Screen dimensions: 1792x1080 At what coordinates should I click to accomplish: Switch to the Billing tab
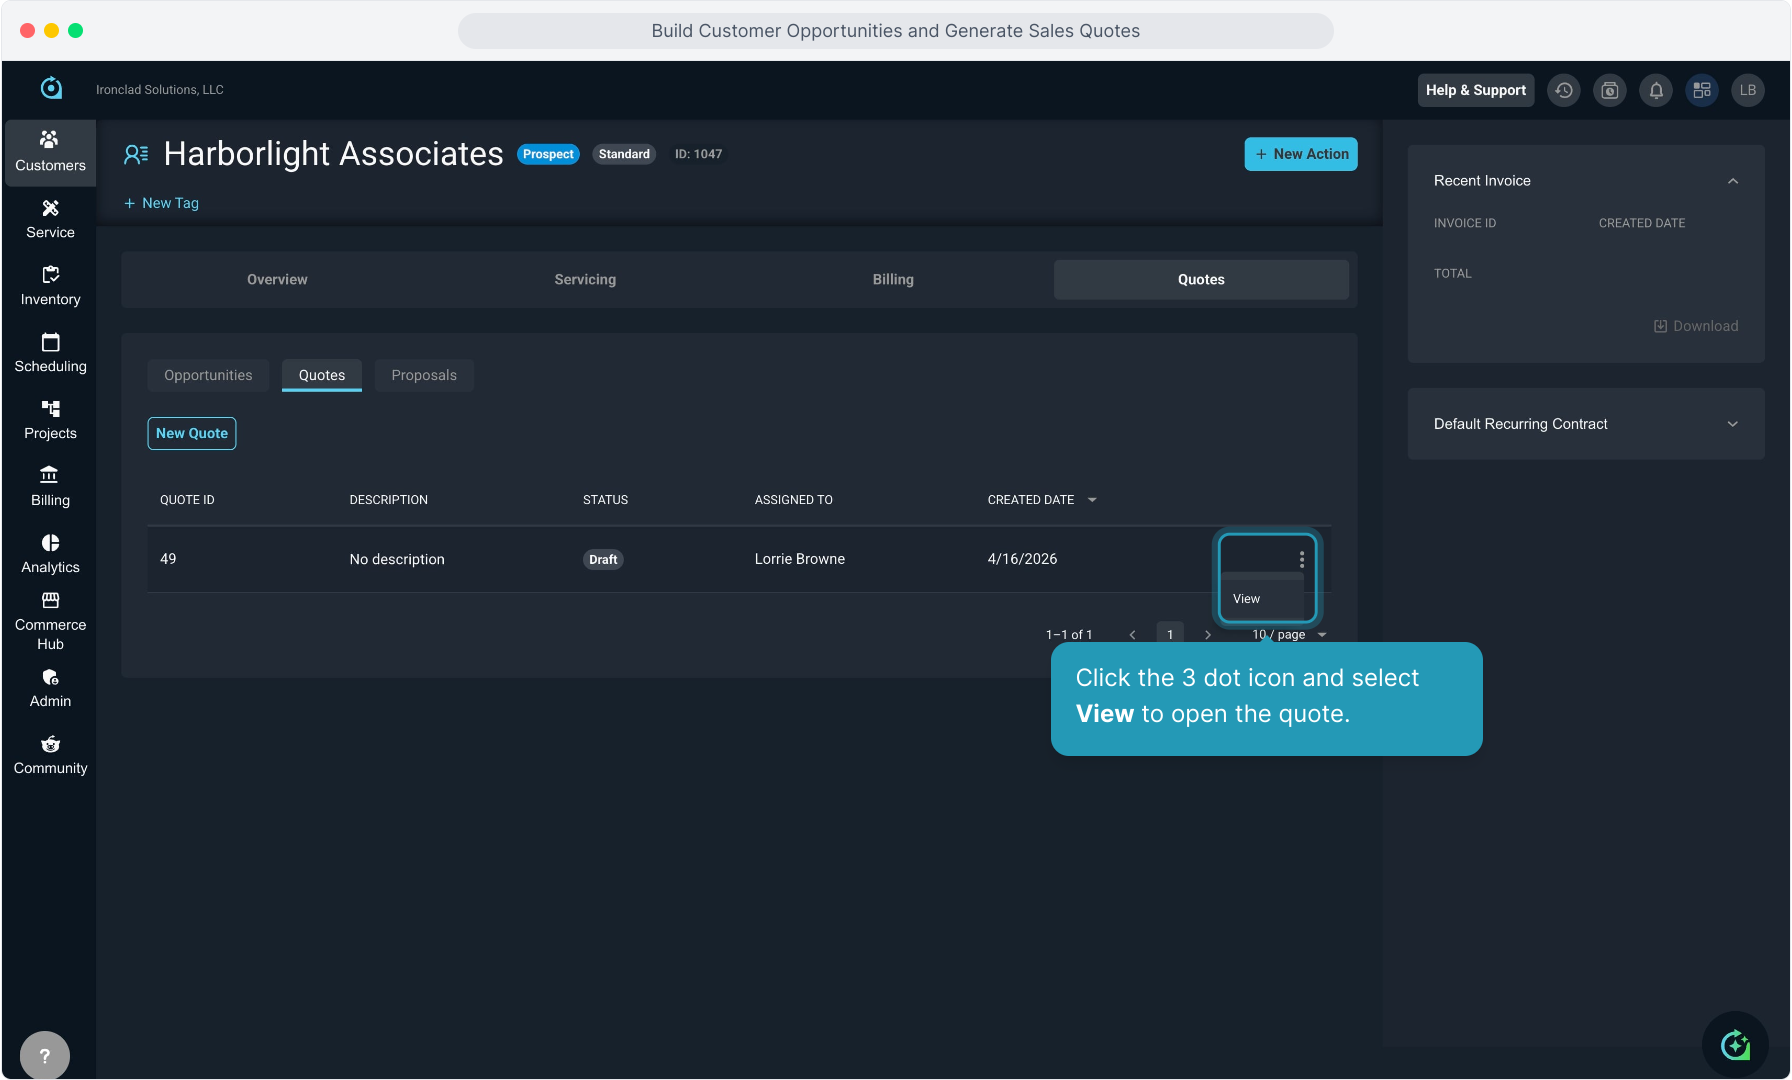[893, 280]
